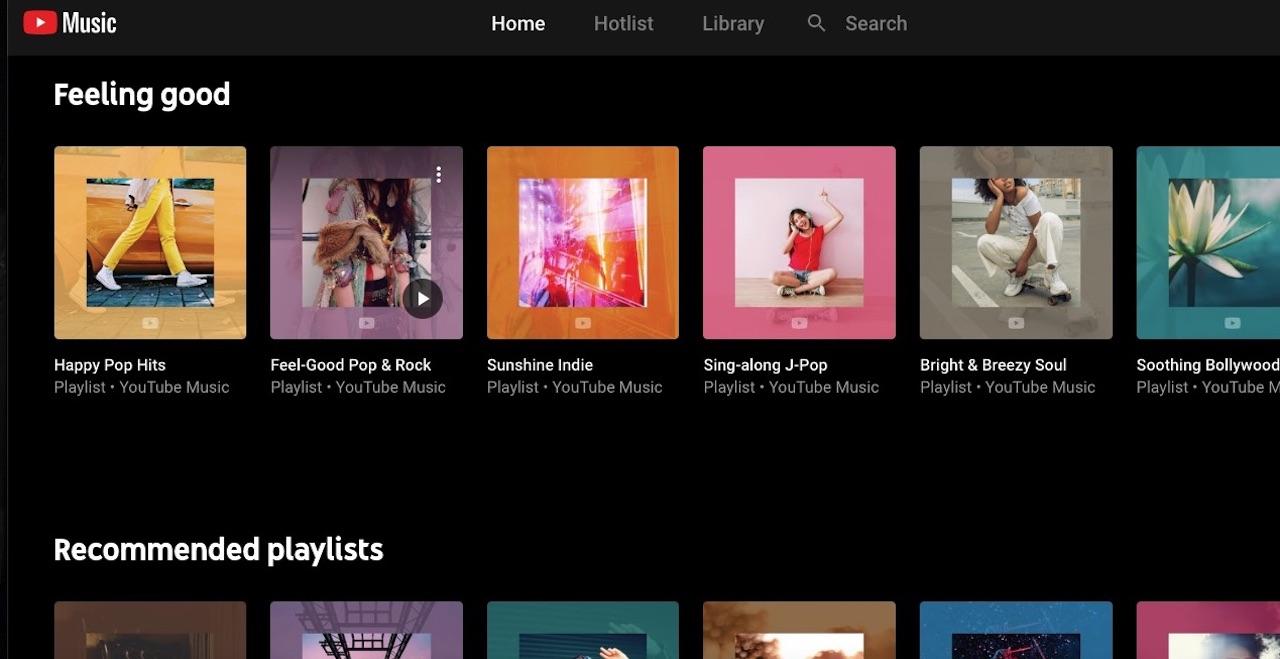
Task: Go to the Home tab
Action: pos(518,23)
